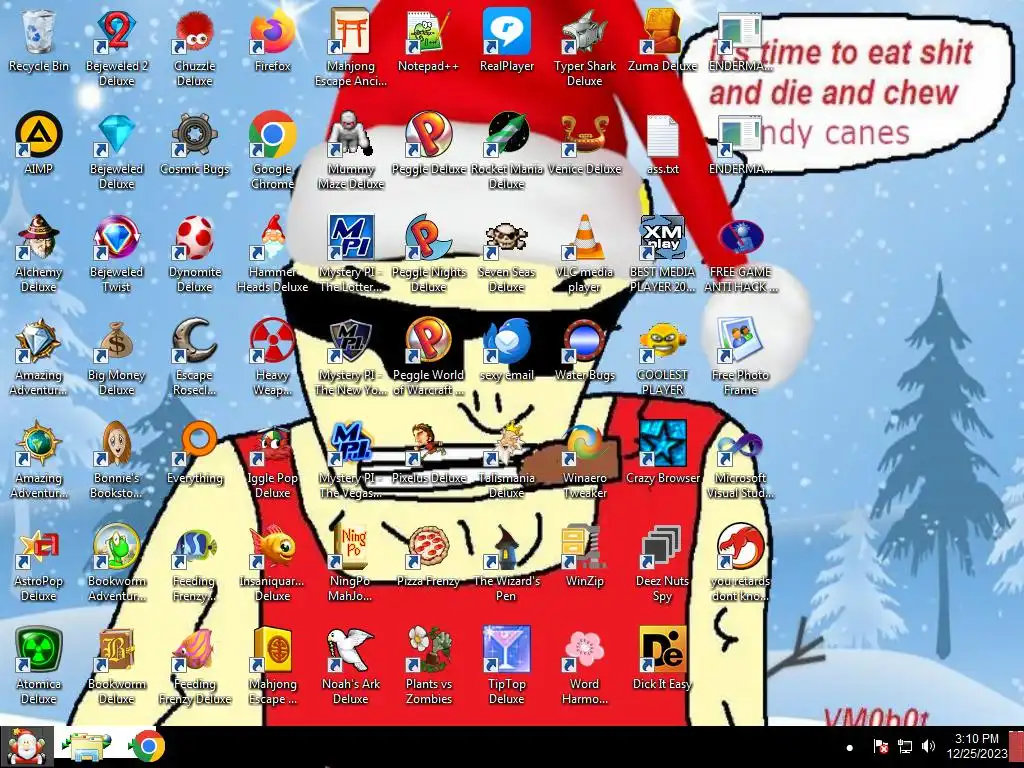Click the Iggle Pop Deluxe icon
This screenshot has height=768, width=1024.
[272, 443]
